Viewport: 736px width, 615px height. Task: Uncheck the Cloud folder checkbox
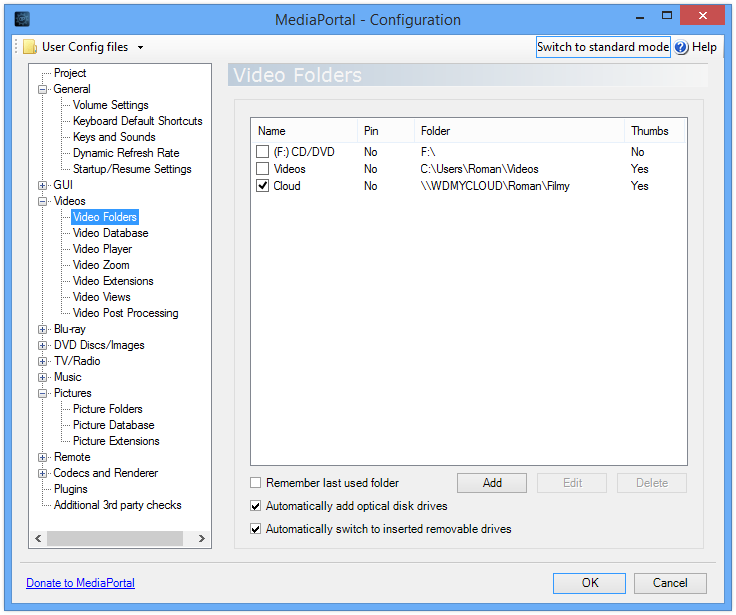(262, 185)
